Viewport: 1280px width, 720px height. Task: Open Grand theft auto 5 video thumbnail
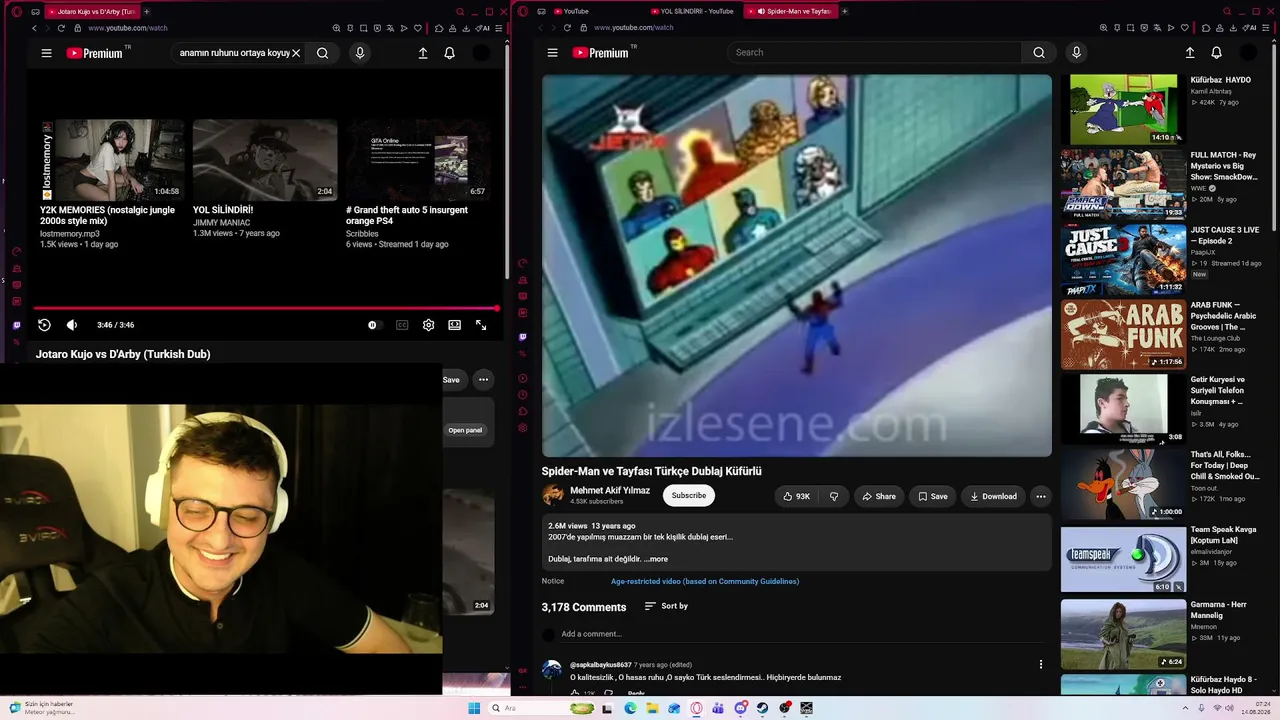(417, 160)
